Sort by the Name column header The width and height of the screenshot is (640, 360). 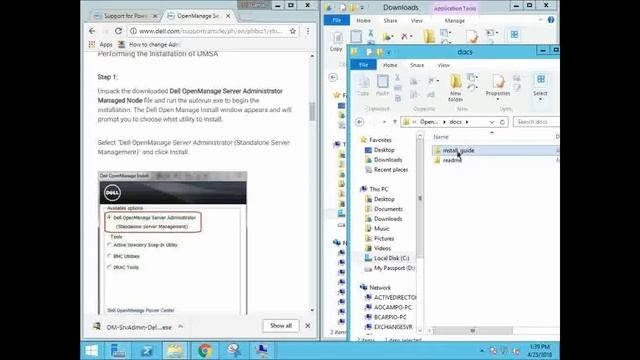click(x=441, y=137)
